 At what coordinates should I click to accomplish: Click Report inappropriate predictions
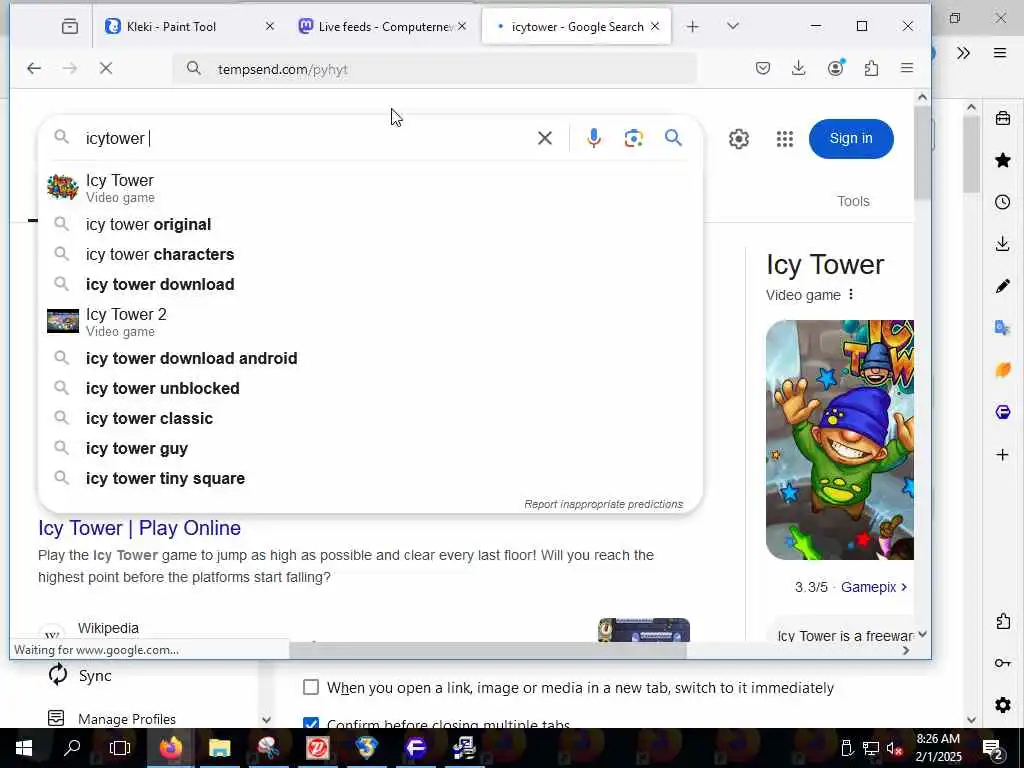coord(603,504)
